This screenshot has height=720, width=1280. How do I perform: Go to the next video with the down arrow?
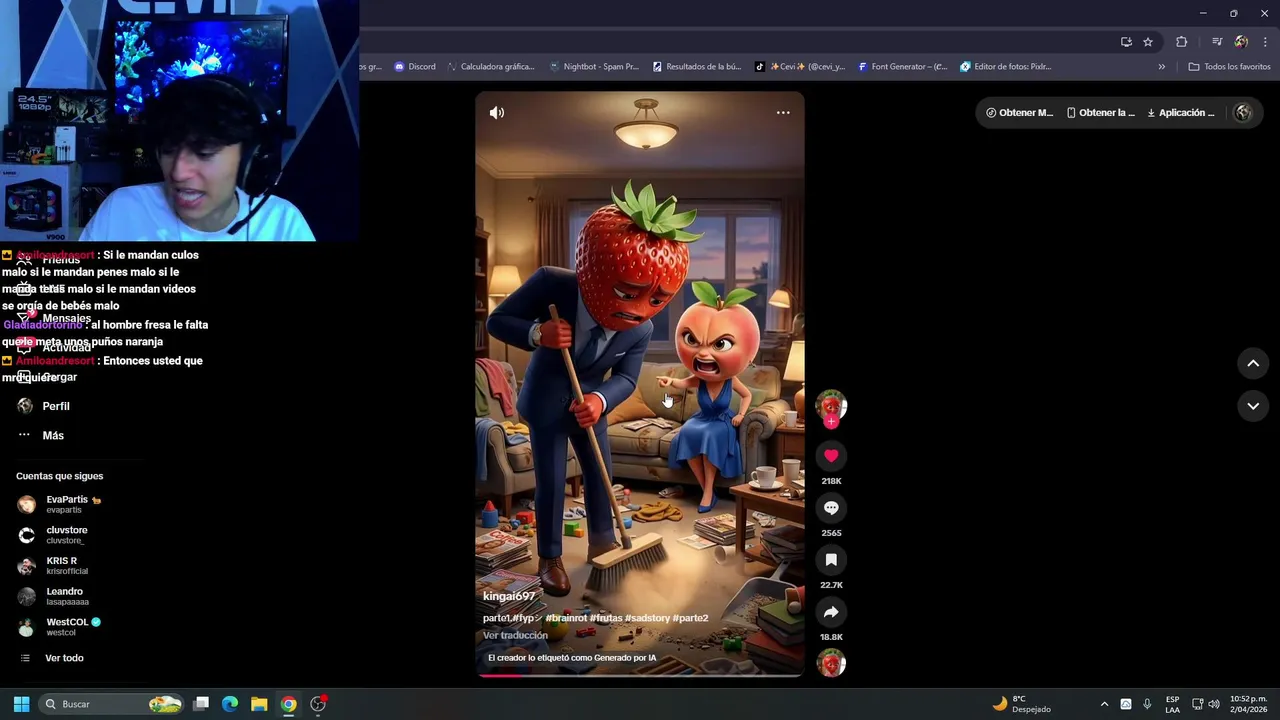click(1253, 406)
